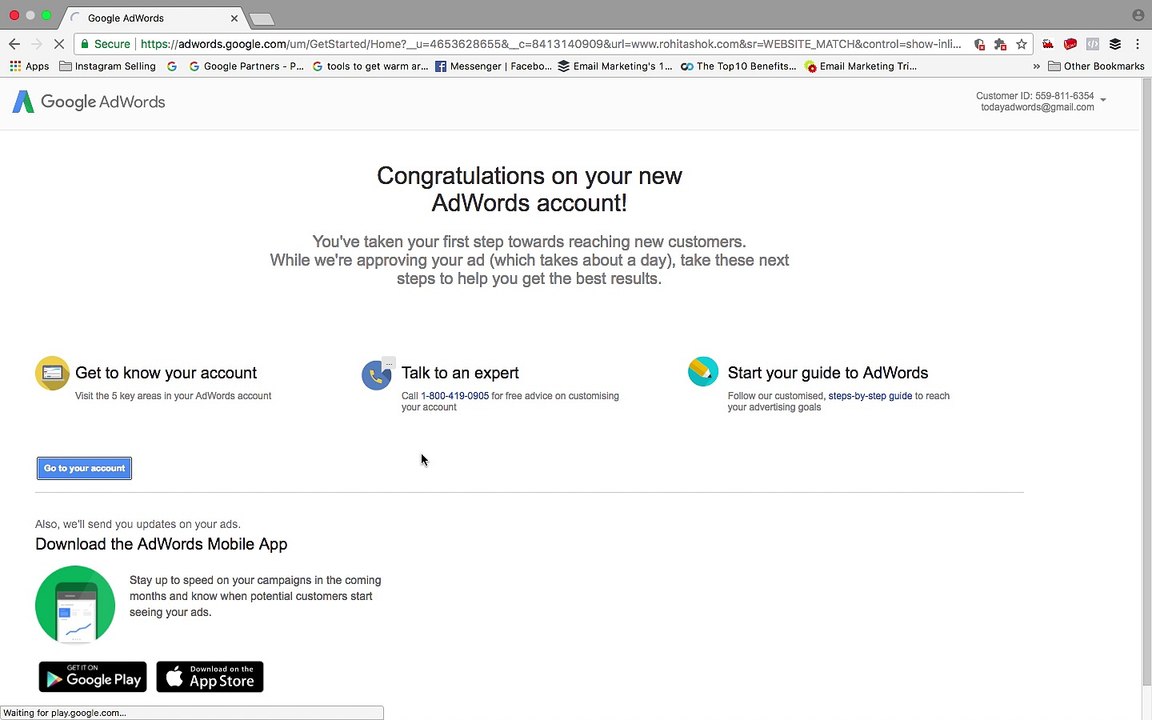
Task: Click the Secure padlock indicator
Action: tap(105, 44)
